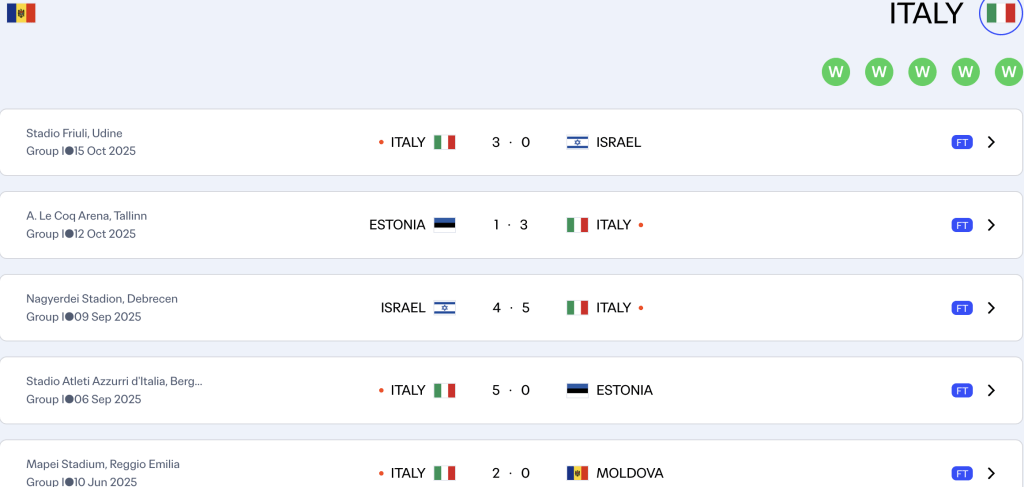
Task: Click the circled Italy flag in header
Action: click(1000, 13)
